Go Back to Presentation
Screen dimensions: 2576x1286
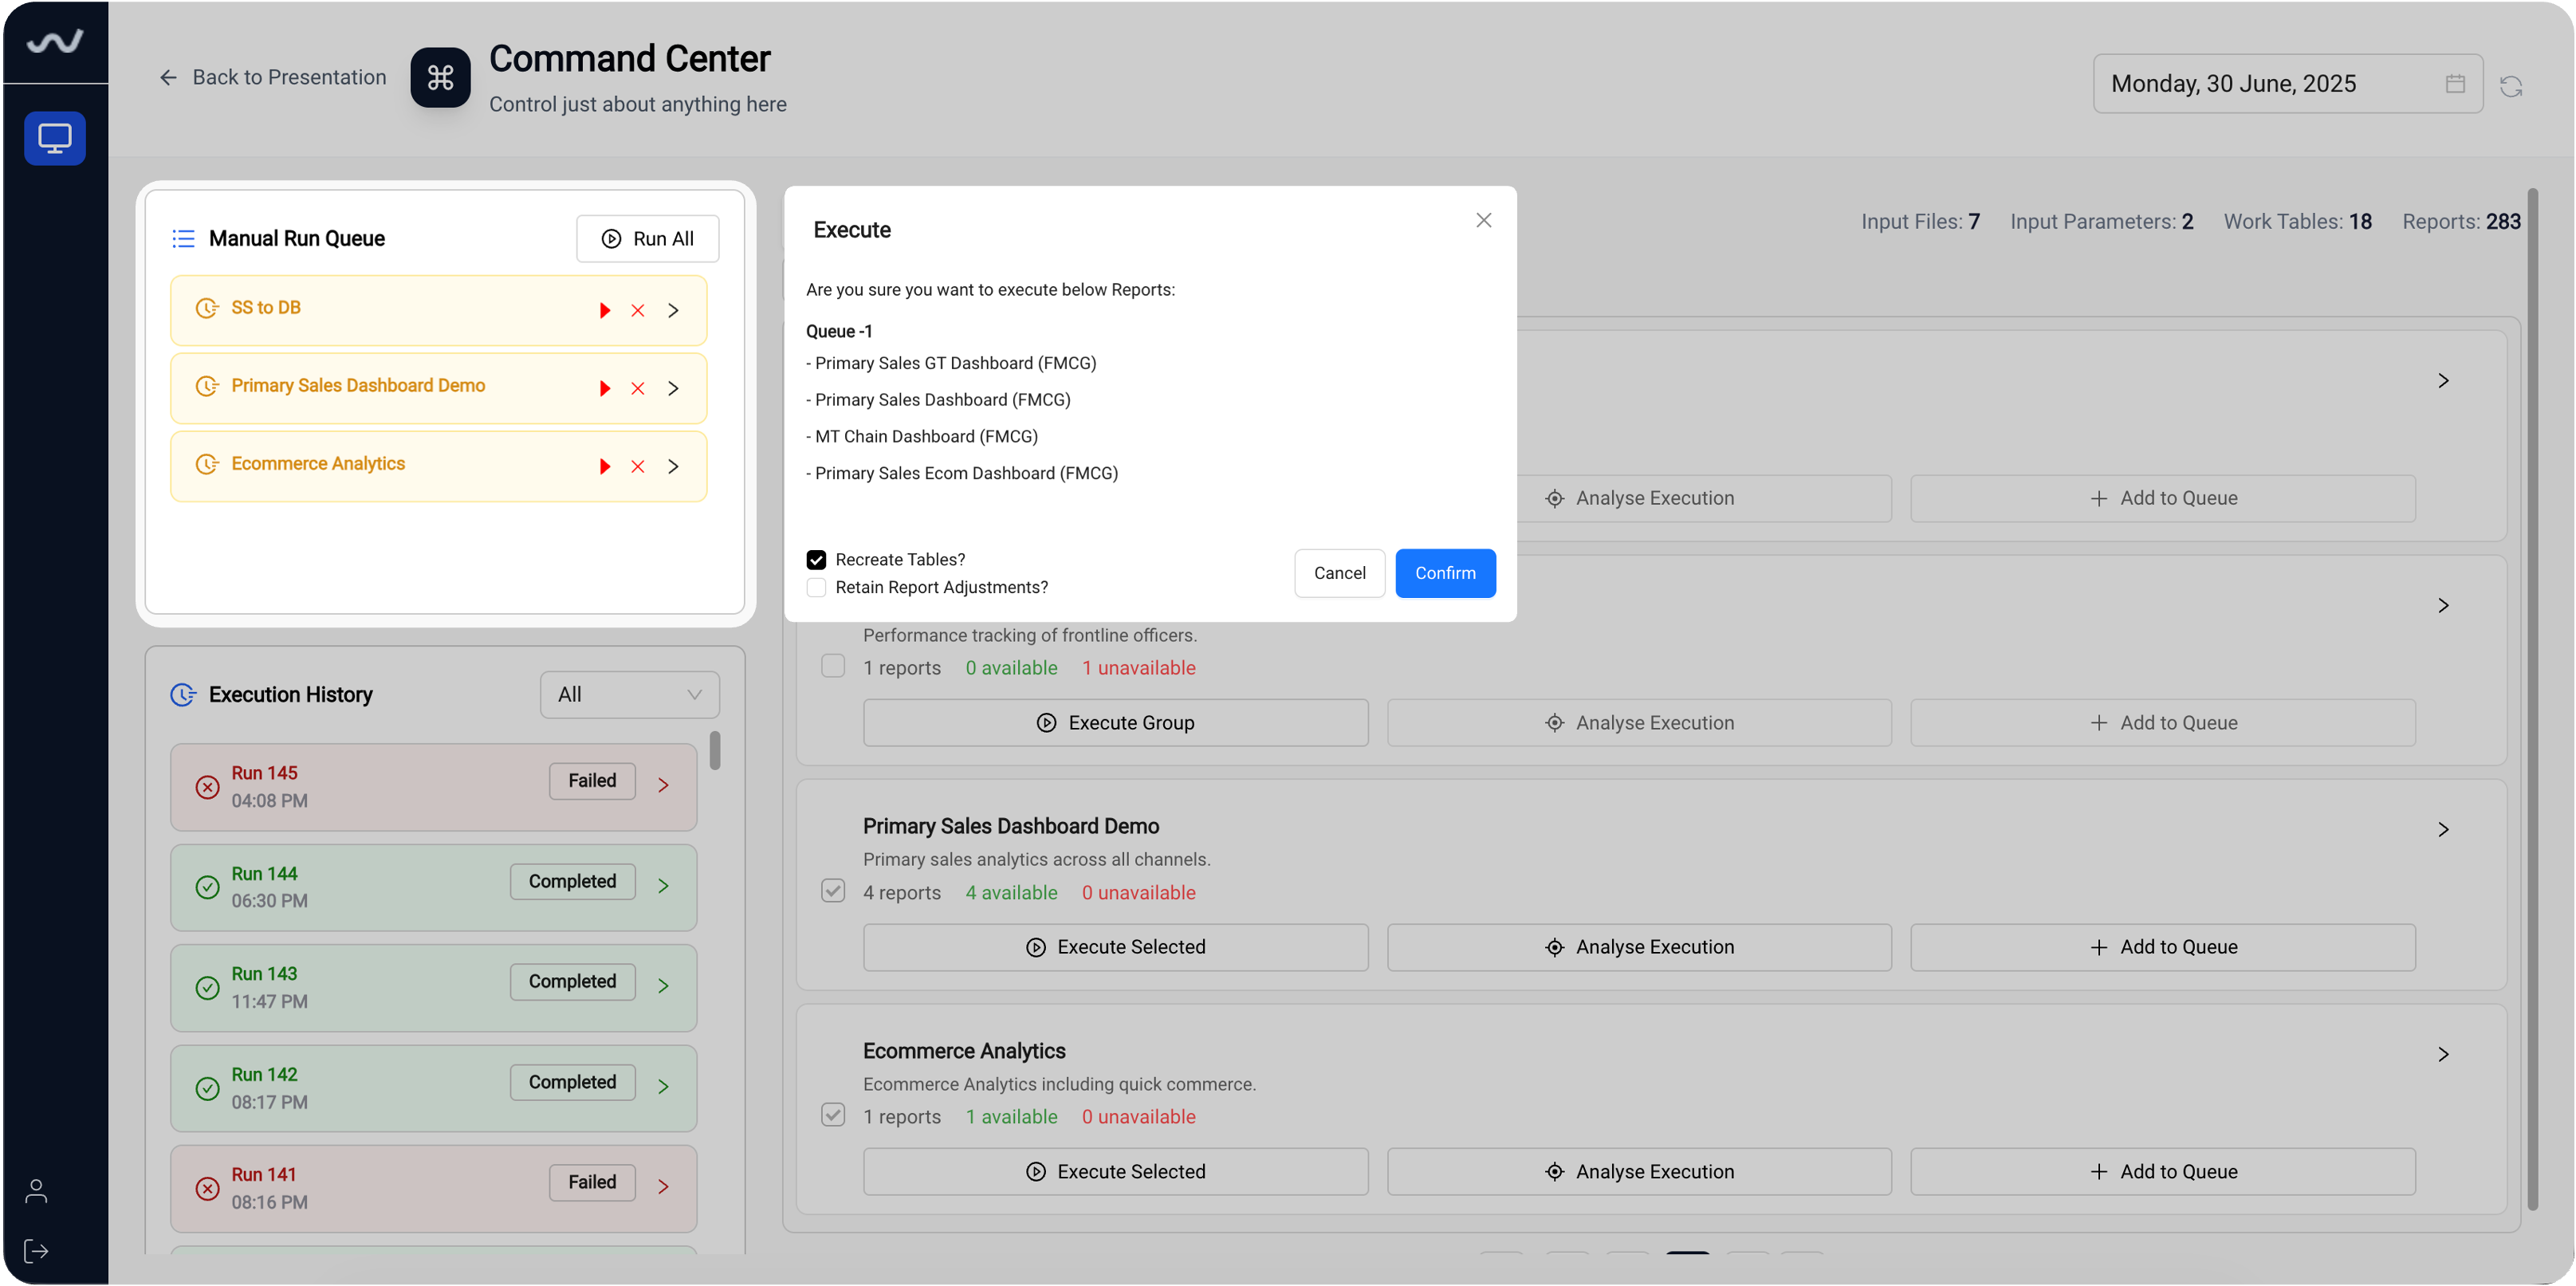pyautogui.click(x=272, y=77)
